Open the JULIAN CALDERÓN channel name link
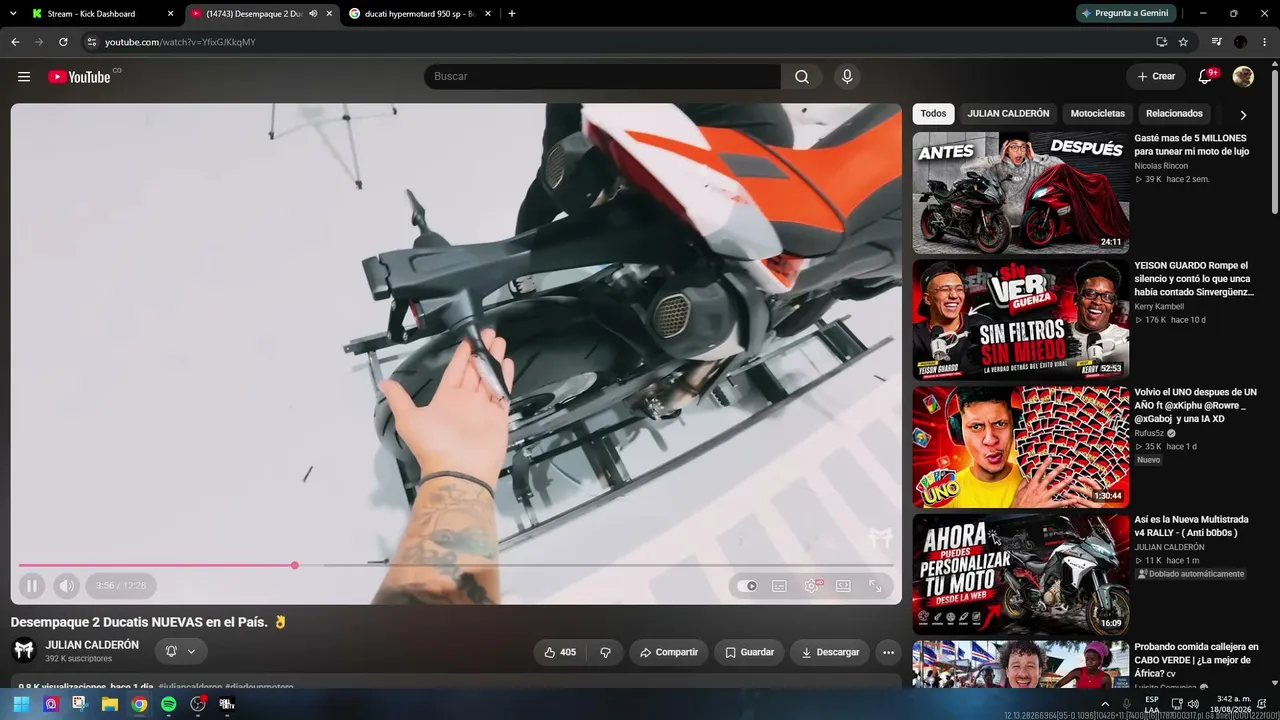This screenshot has width=1280, height=720. [92, 645]
